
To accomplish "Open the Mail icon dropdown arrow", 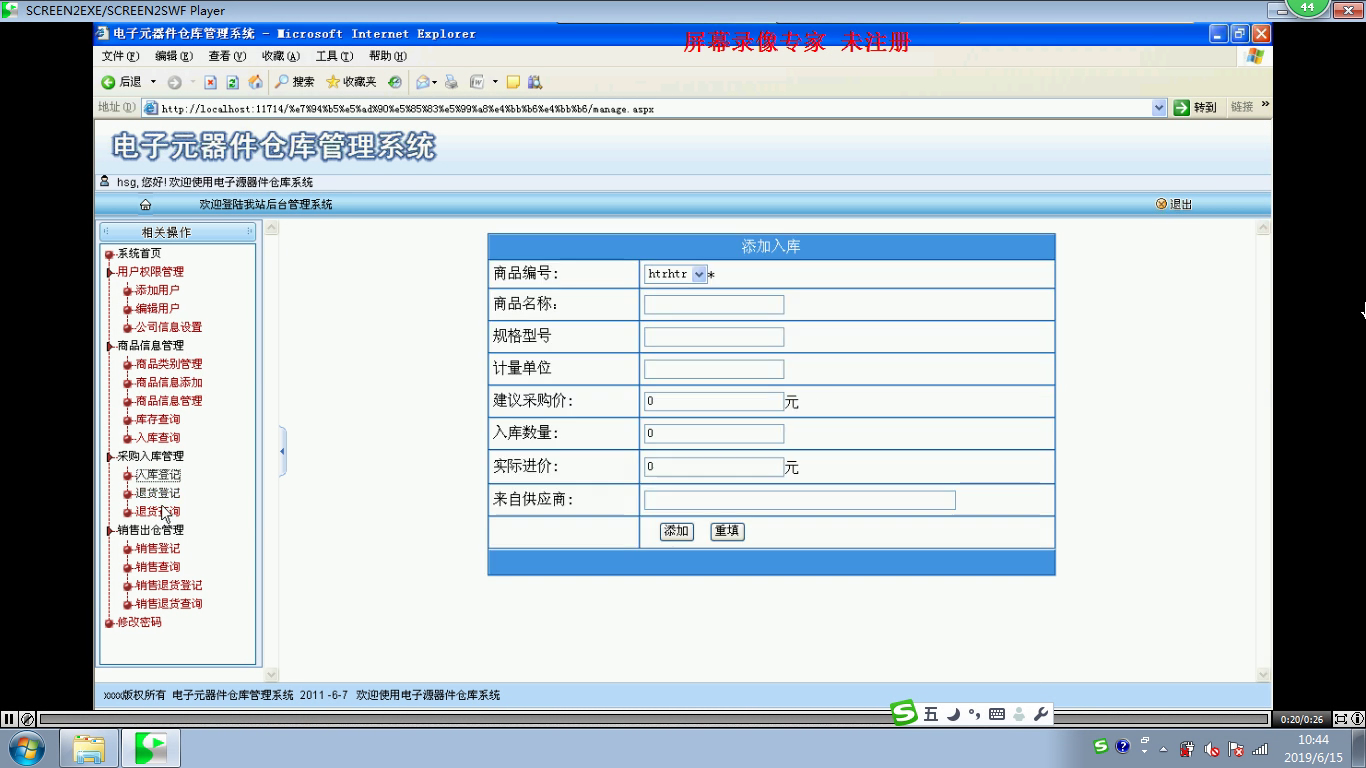I will point(434,82).
